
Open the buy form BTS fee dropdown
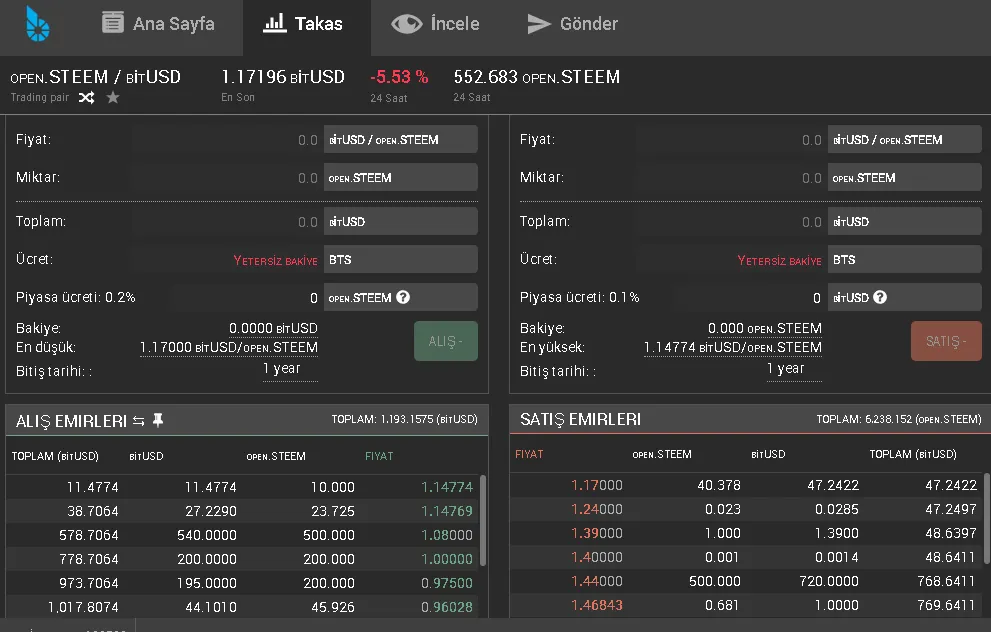click(x=401, y=260)
